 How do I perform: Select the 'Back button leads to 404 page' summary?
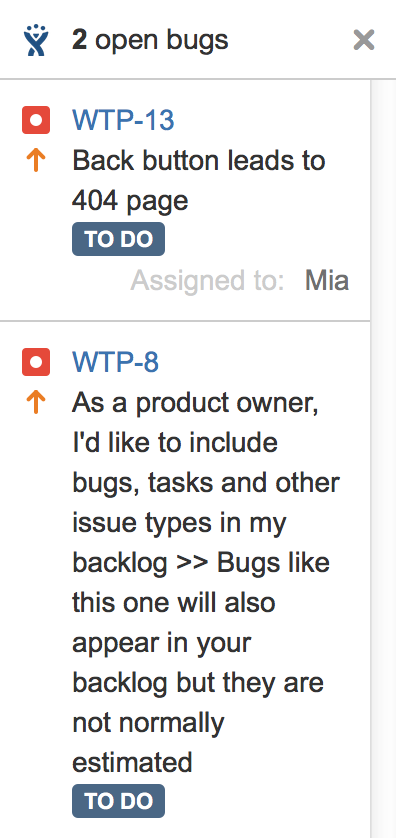199,181
